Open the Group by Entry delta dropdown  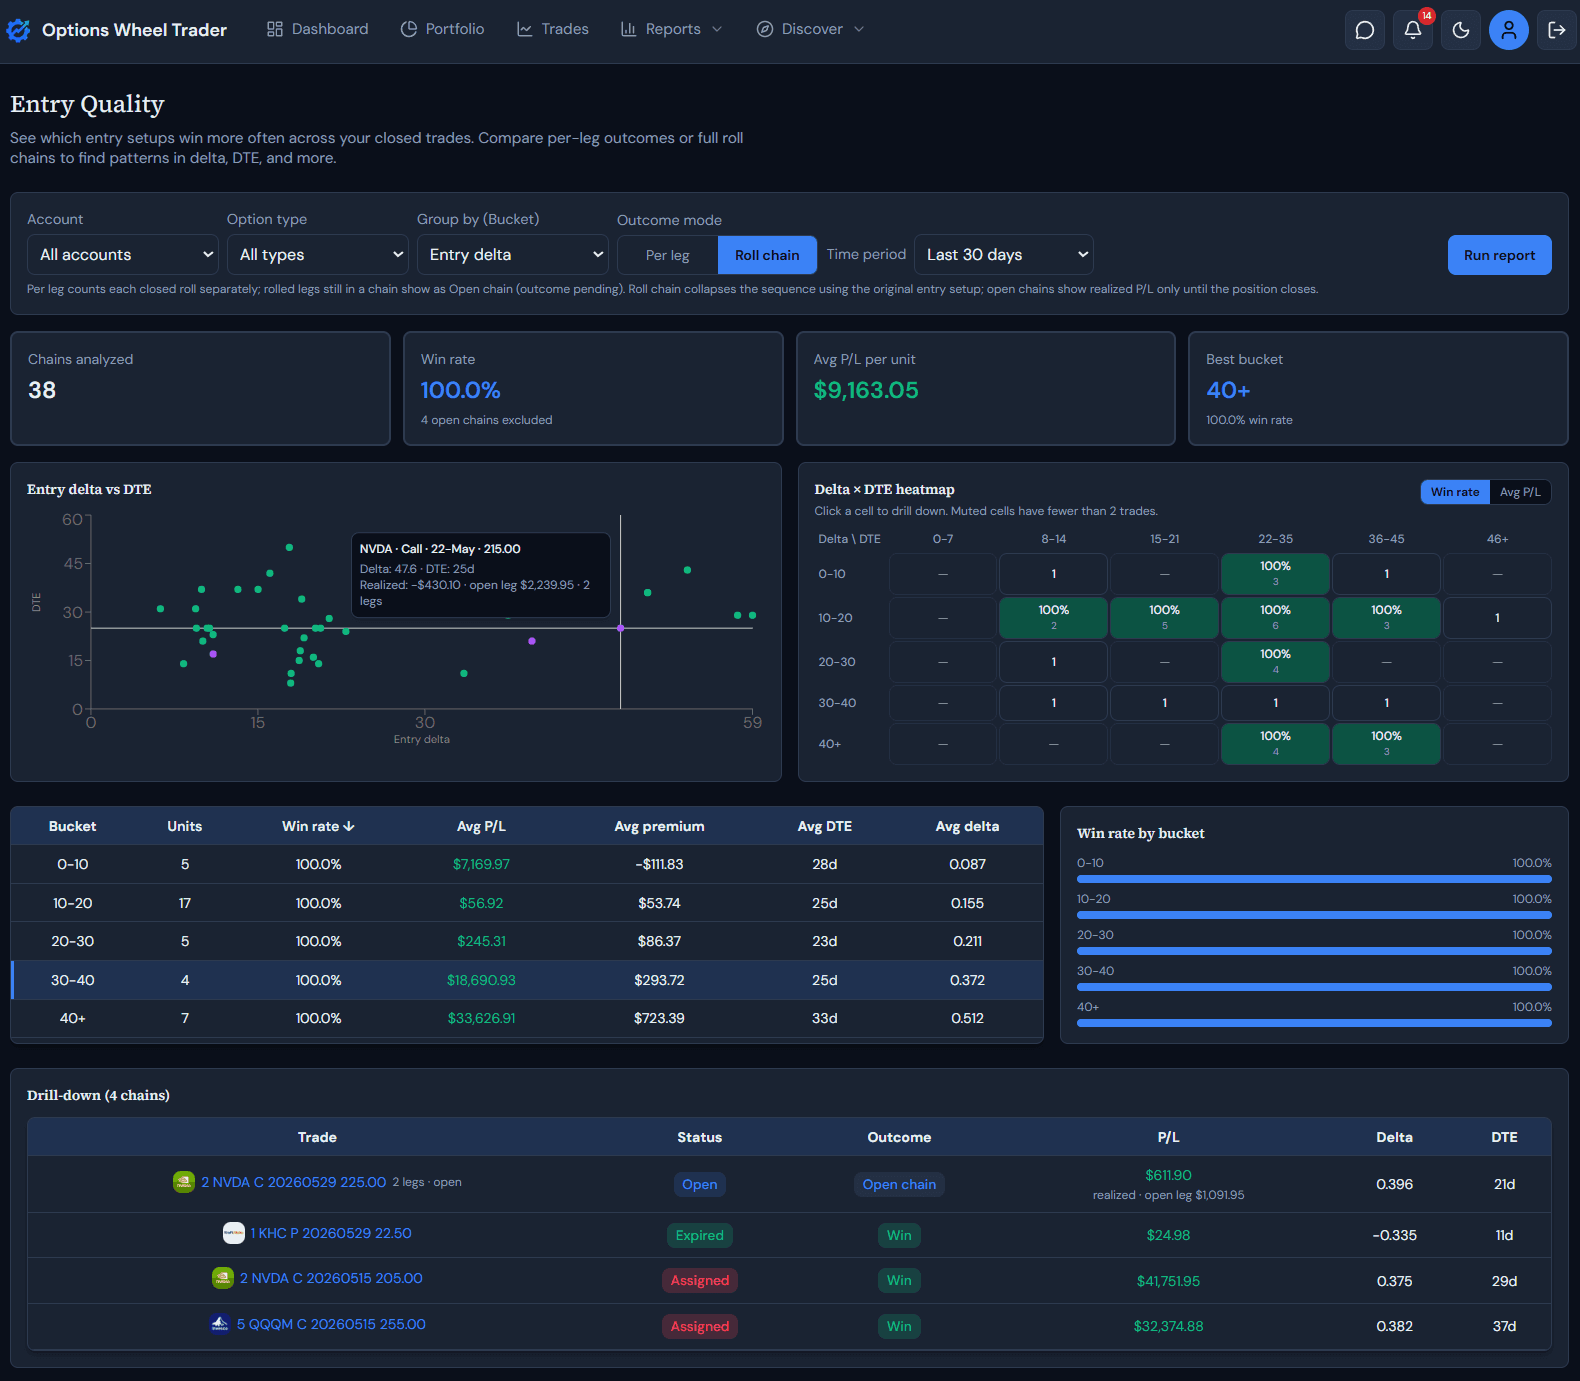point(513,255)
